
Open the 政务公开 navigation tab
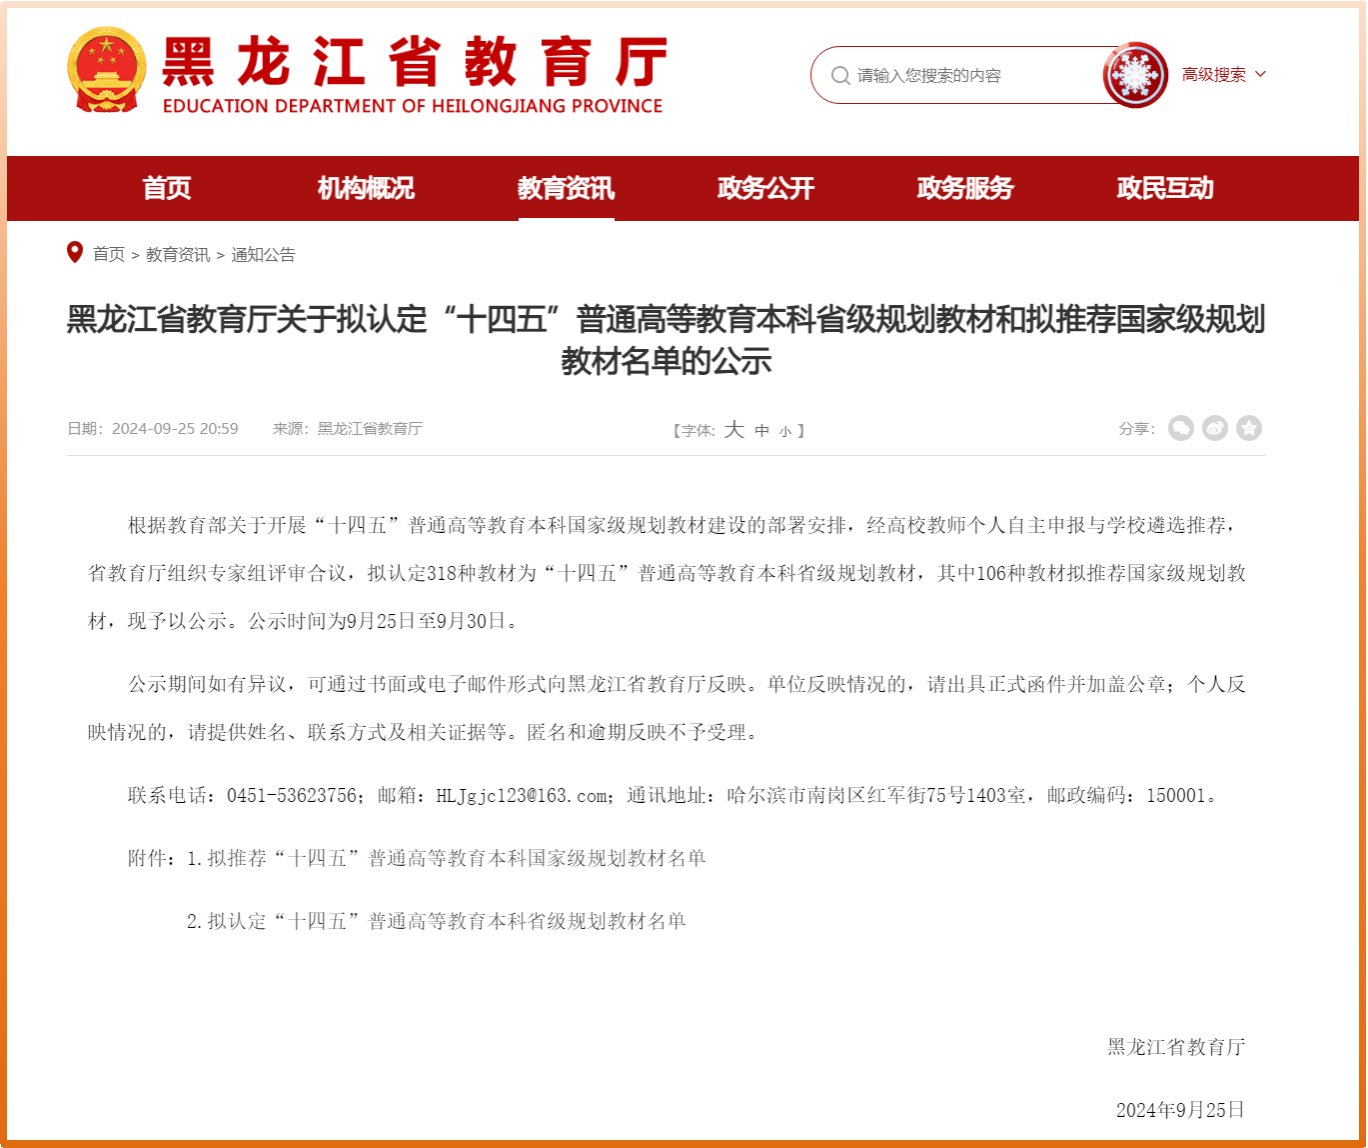coord(766,188)
